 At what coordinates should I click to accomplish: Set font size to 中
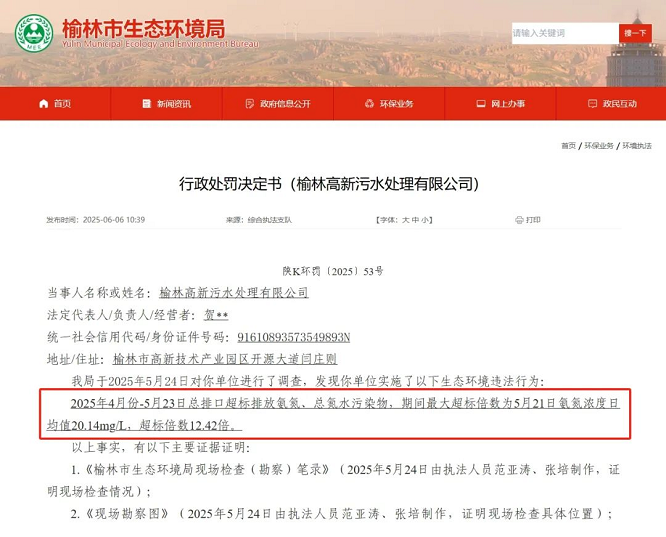tap(415, 220)
